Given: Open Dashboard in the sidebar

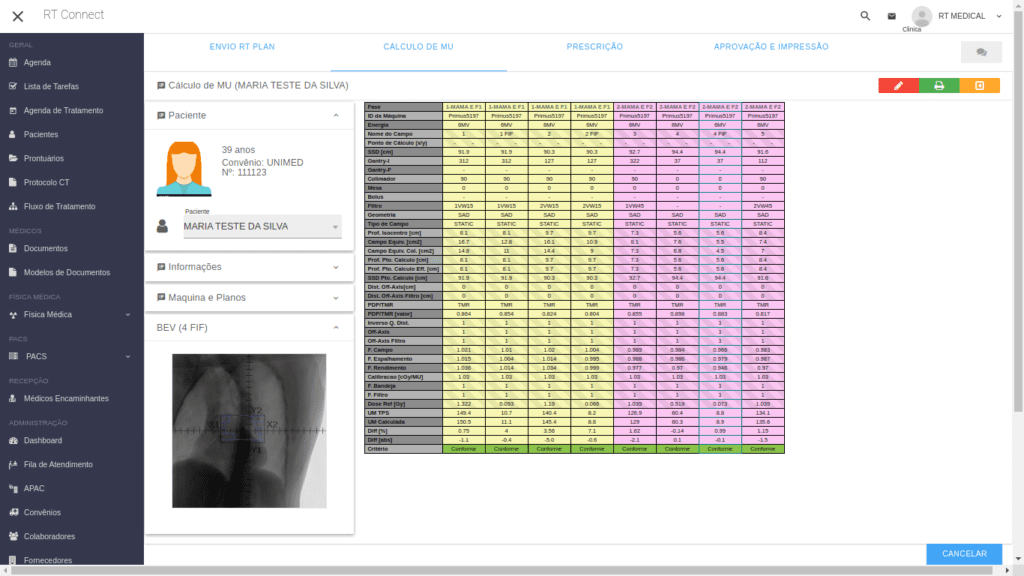Looking at the screenshot, I should 42,440.
